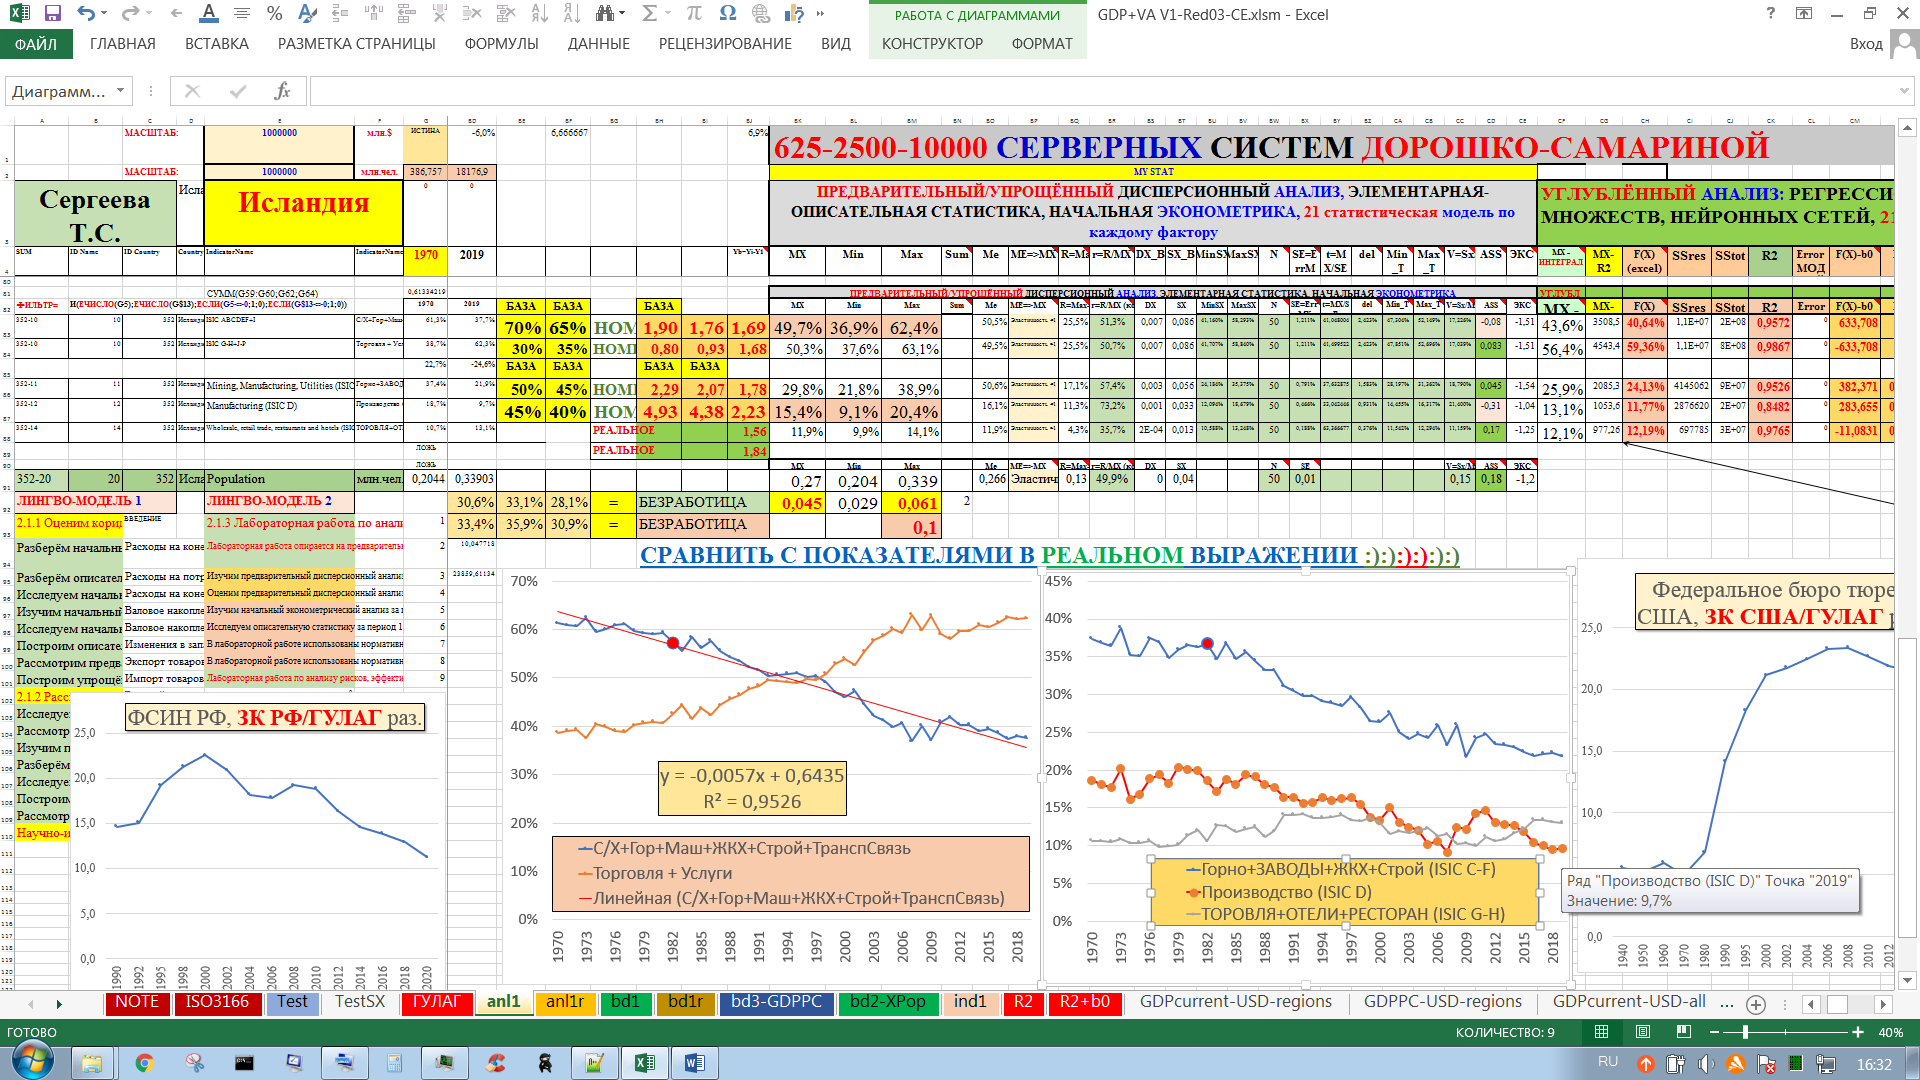Click the percent style icon
Viewport: 1920px width, 1080px height.
point(274,14)
